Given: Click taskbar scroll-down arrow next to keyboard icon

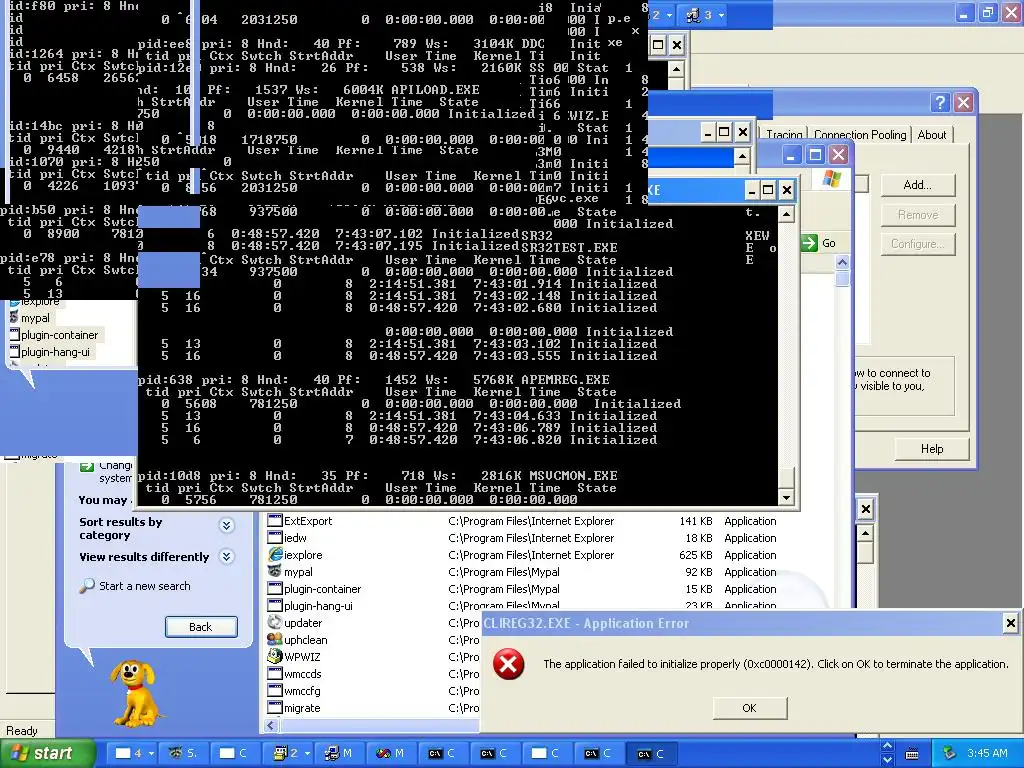Looking at the screenshot, I should (887, 760).
